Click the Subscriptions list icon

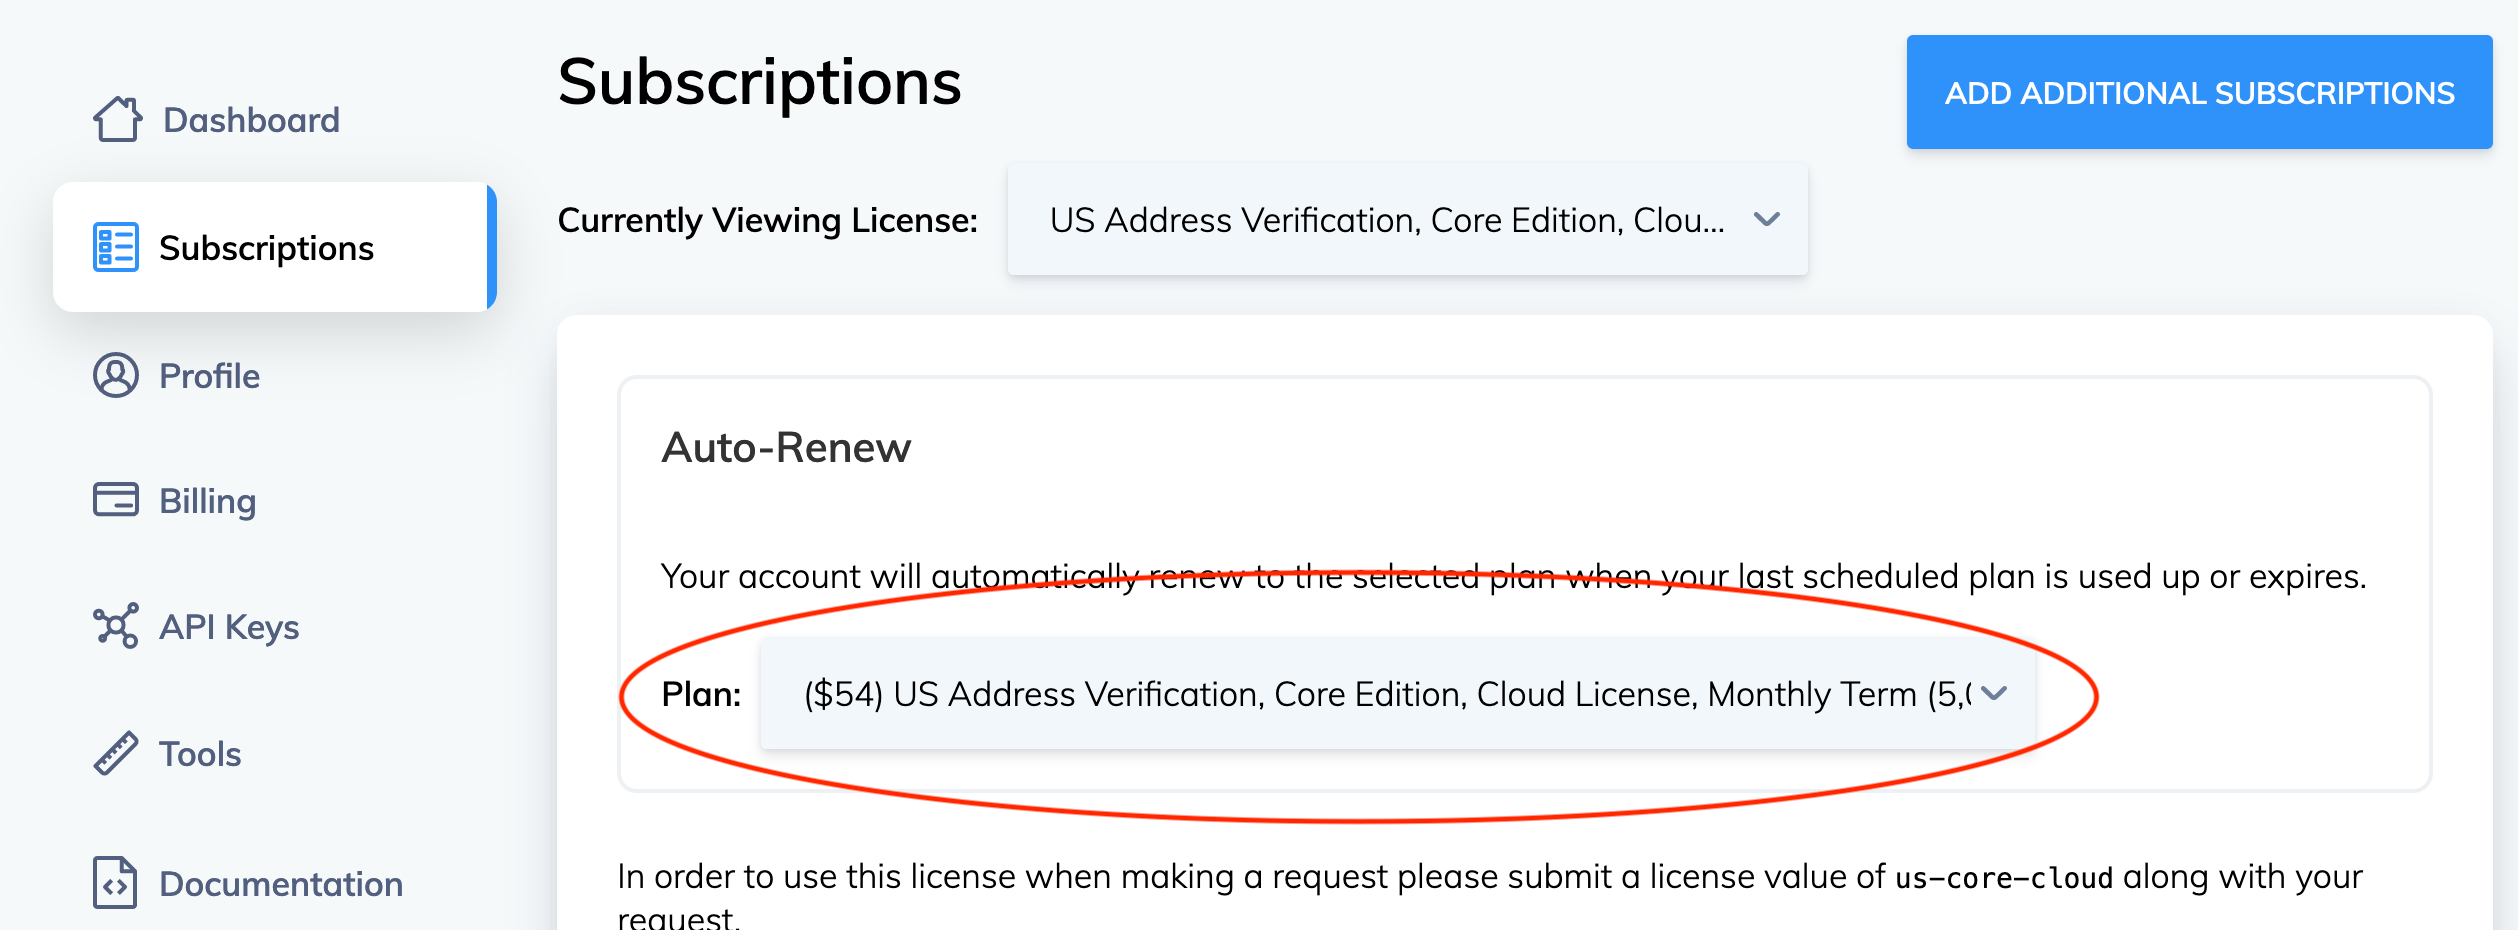point(115,247)
